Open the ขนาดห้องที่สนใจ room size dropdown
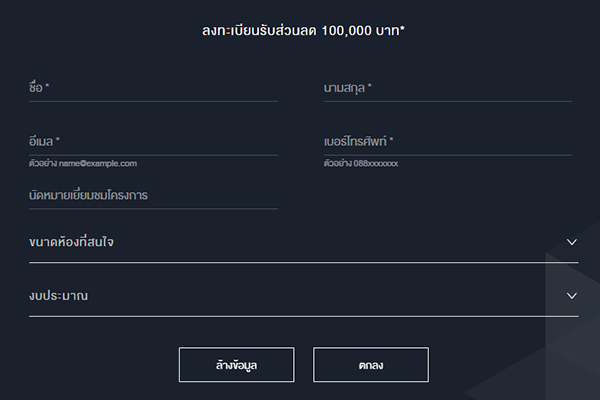Screen dimensions: 600x400 click(x=300, y=242)
